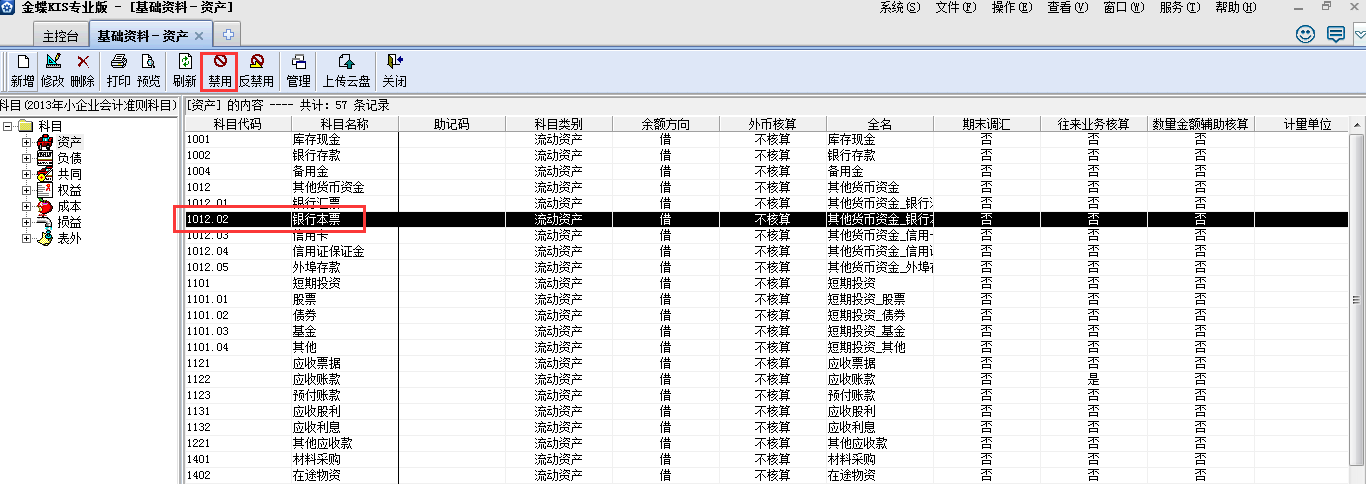Click the 上传云盘 upload to cloud icon
Viewport: 1366px width, 484px height.
pos(346,70)
